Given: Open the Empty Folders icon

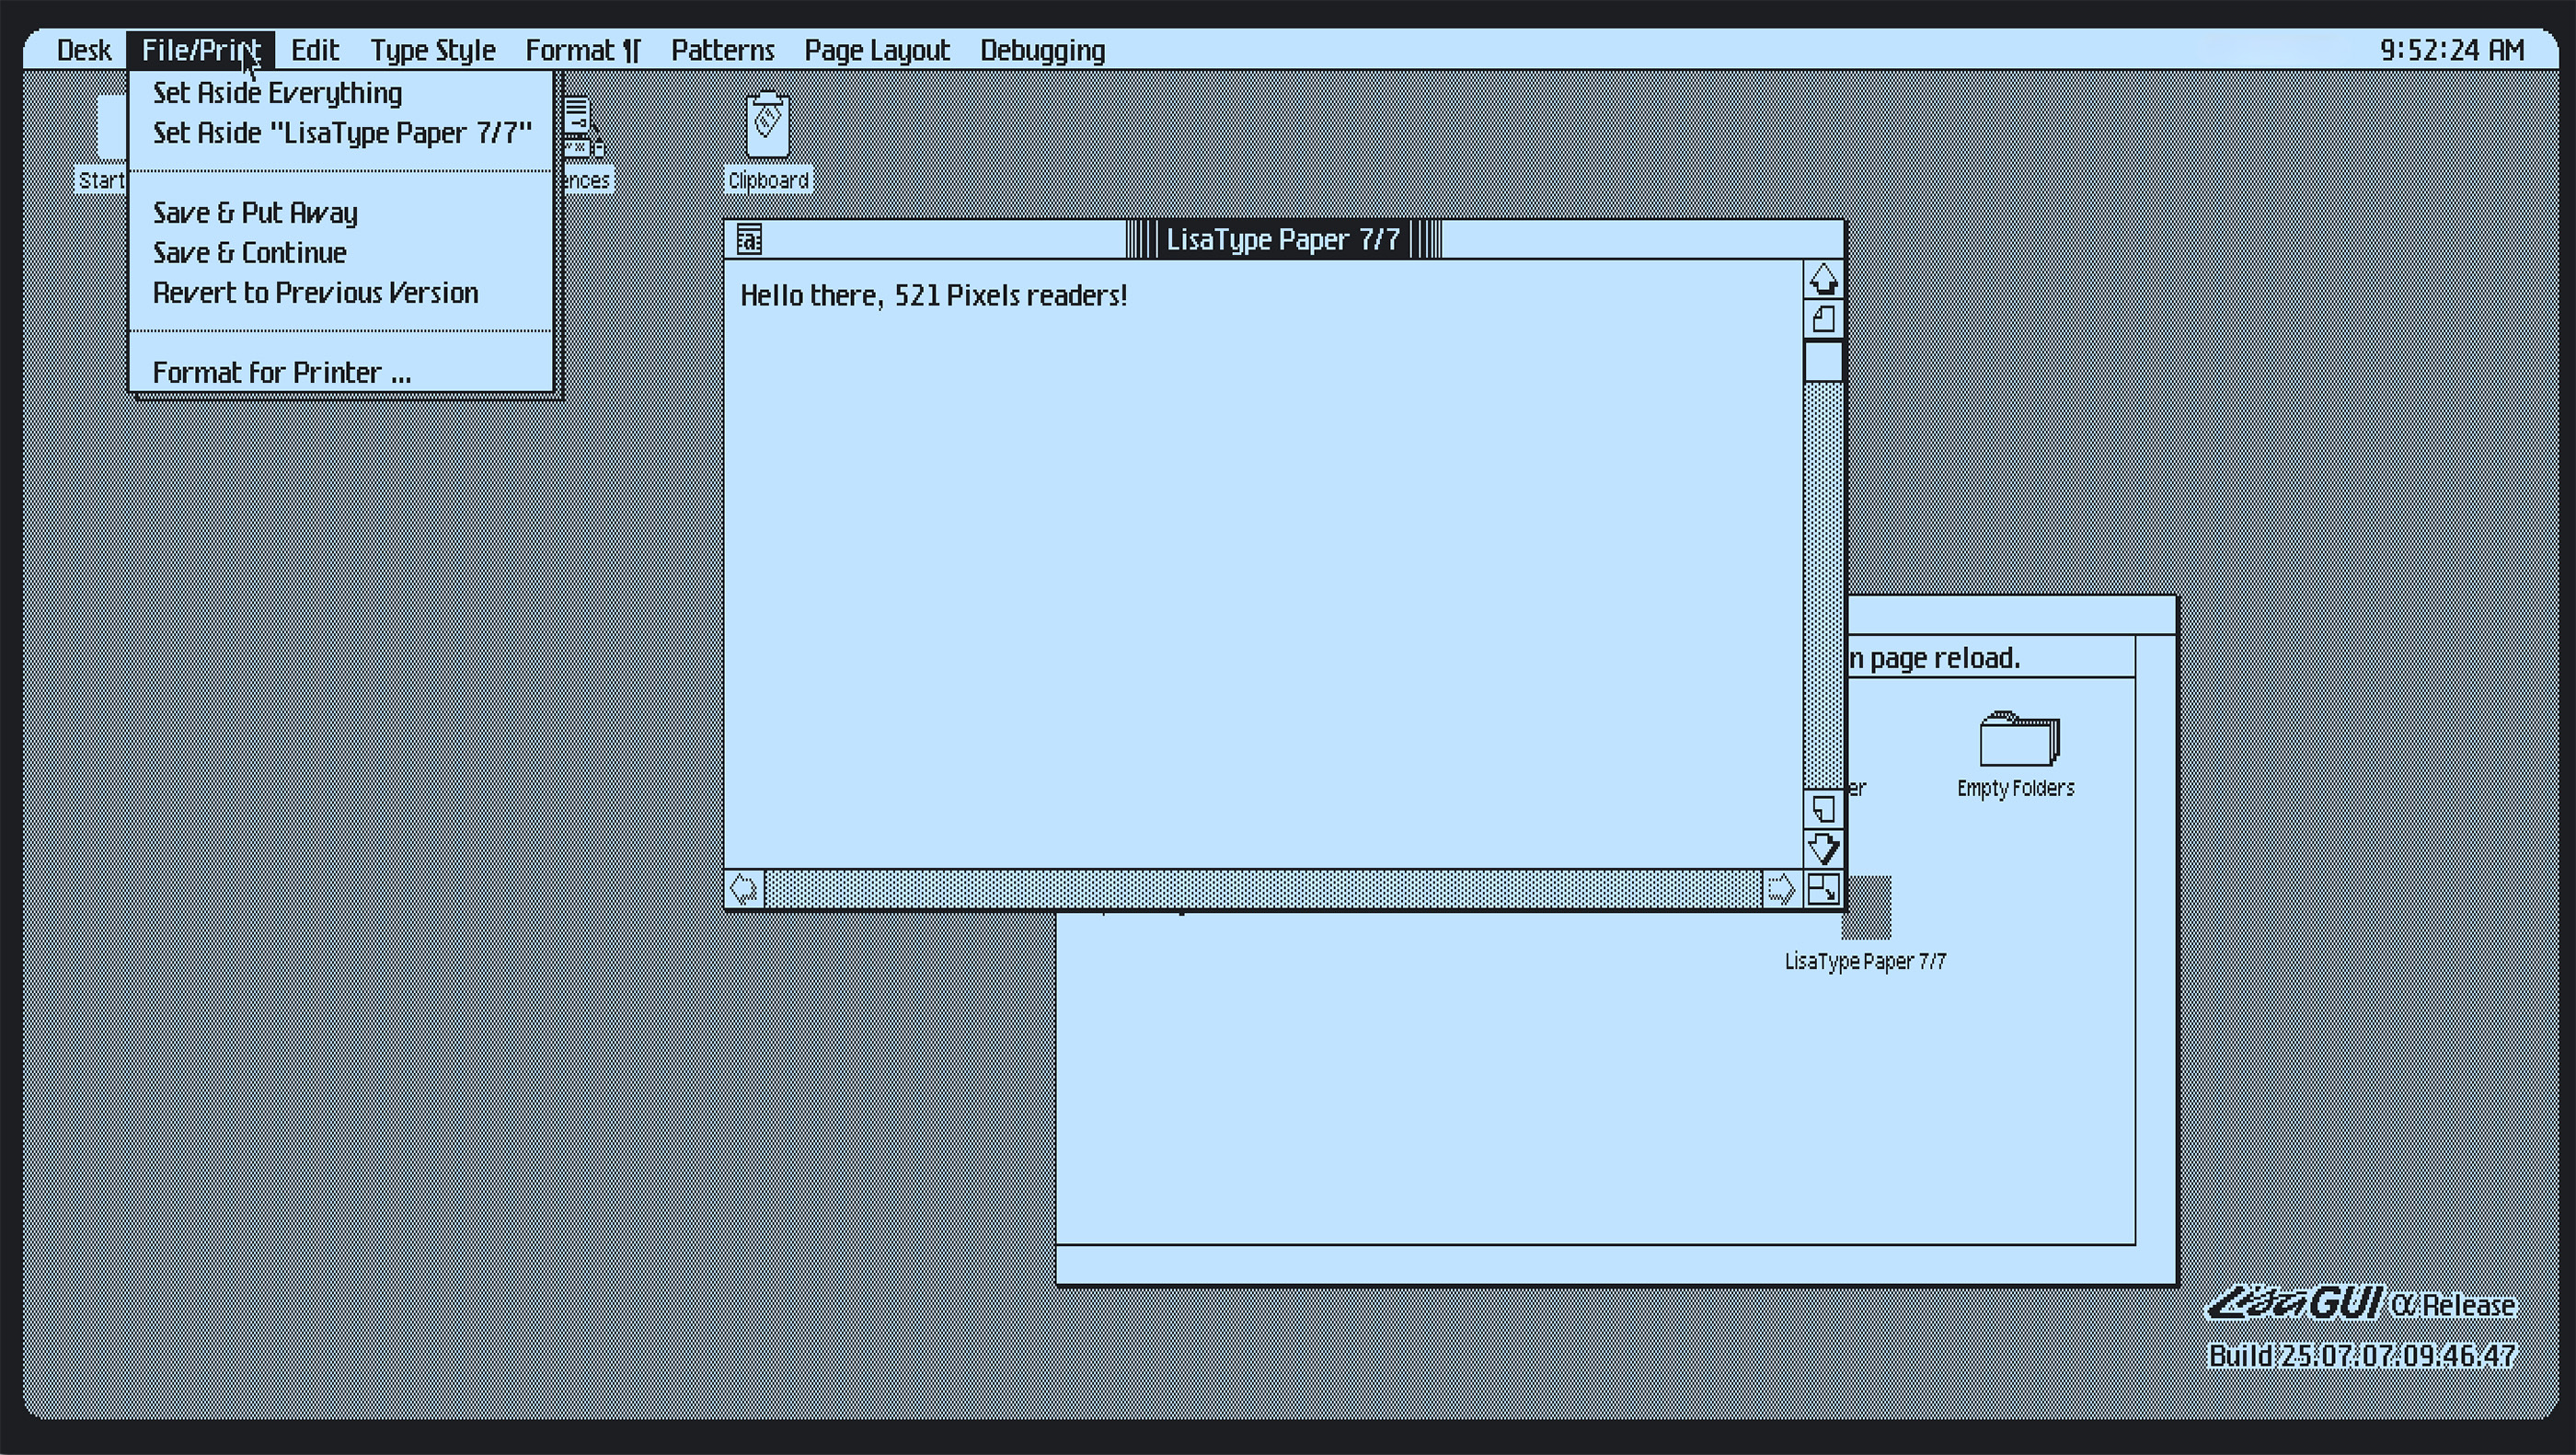Looking at the screenshot, I should tap(2017, 740).
